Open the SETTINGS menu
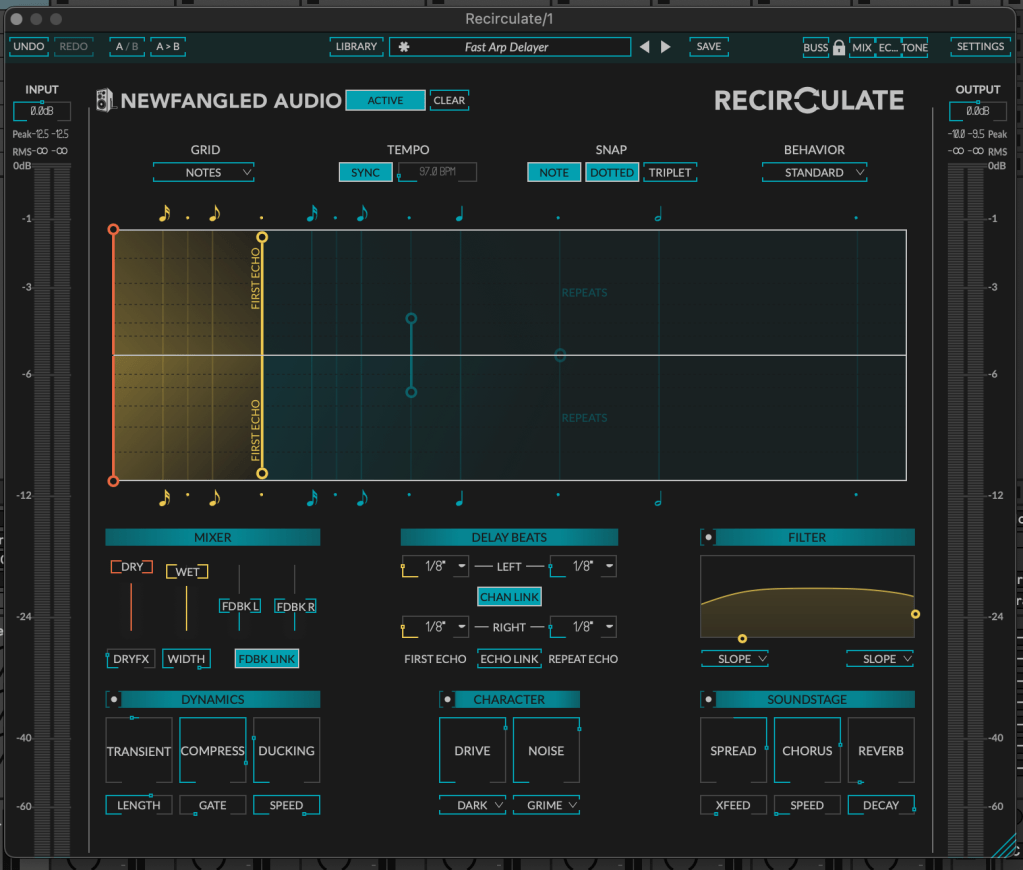This screenshot has width=1023, height=870. 980,47
